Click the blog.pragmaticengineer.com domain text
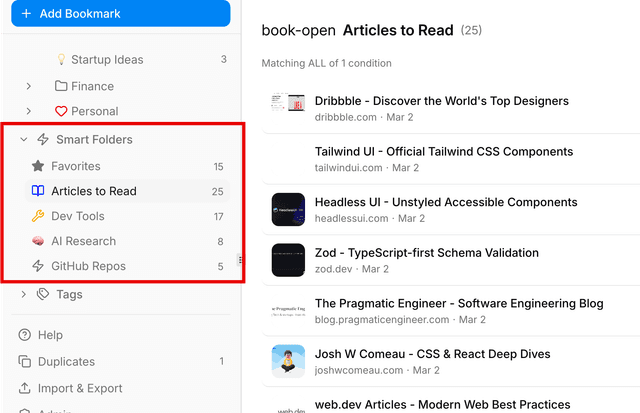The image size is (640, 413). click(382, 320)
